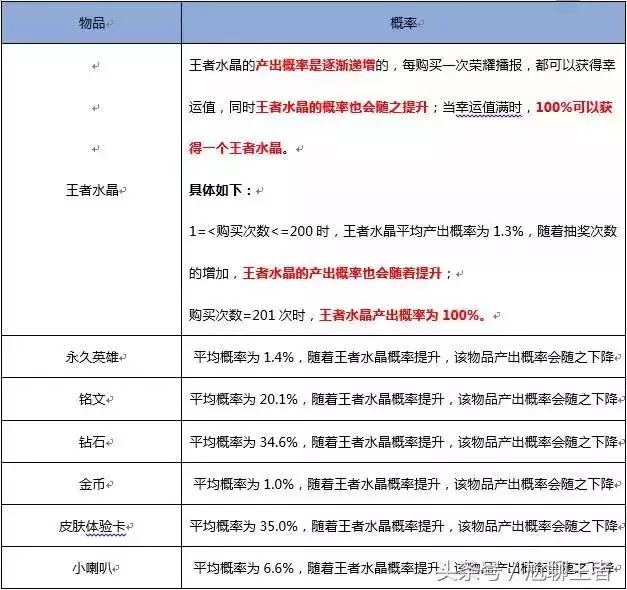627x590 pixels.
Task: Select the '小喇叭' item cell
Action: pos(92,568)
